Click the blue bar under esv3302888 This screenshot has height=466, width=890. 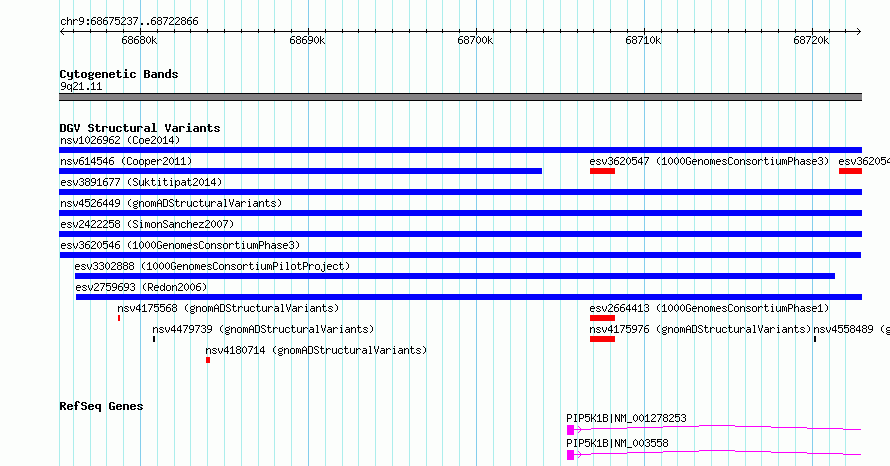tap(455, 276)
